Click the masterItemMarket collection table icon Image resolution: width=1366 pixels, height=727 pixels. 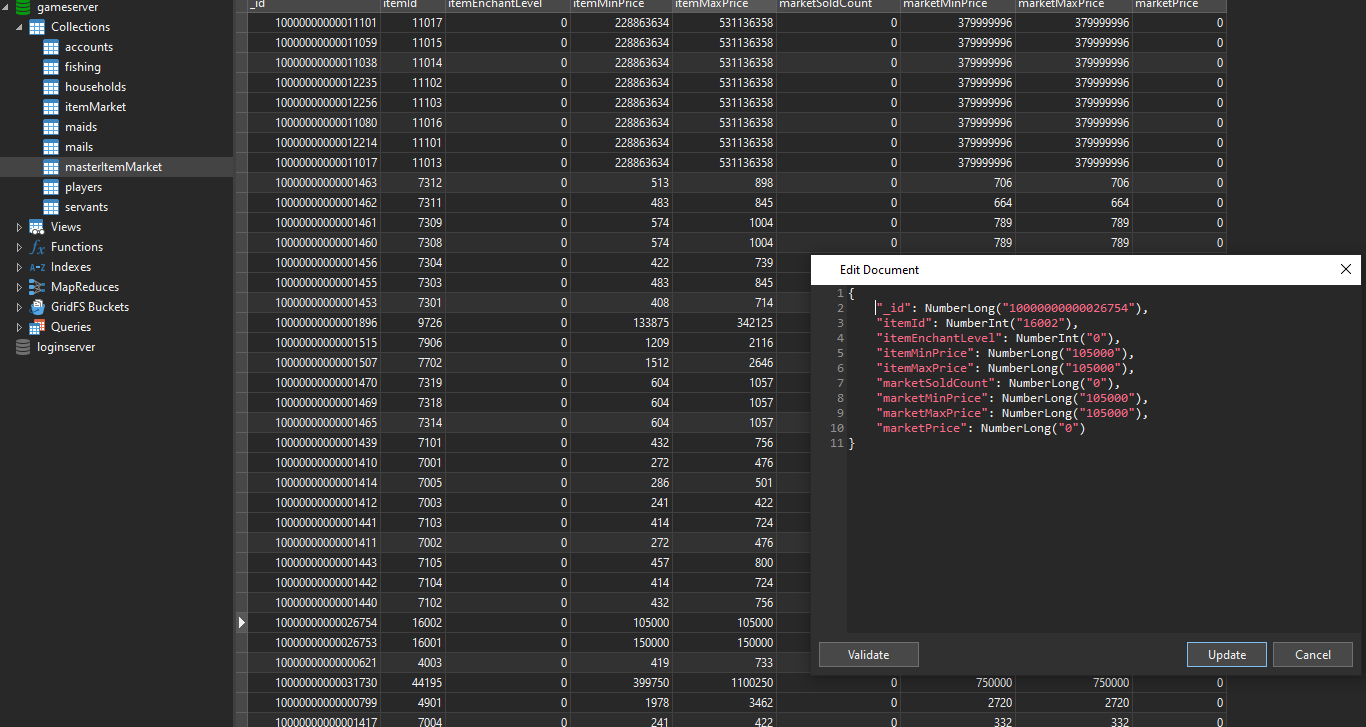click(x=51, y=167)
